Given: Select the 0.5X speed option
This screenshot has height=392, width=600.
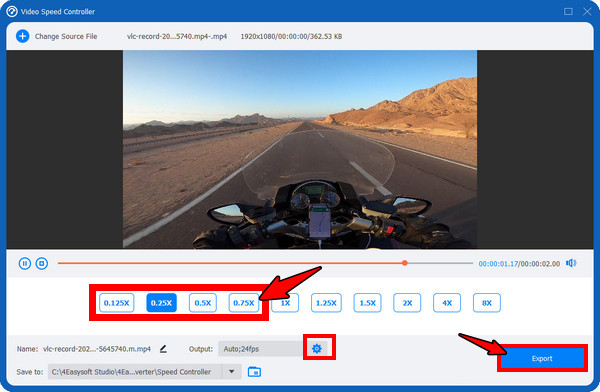Looking at the screenshot, I should coord(203,303).
